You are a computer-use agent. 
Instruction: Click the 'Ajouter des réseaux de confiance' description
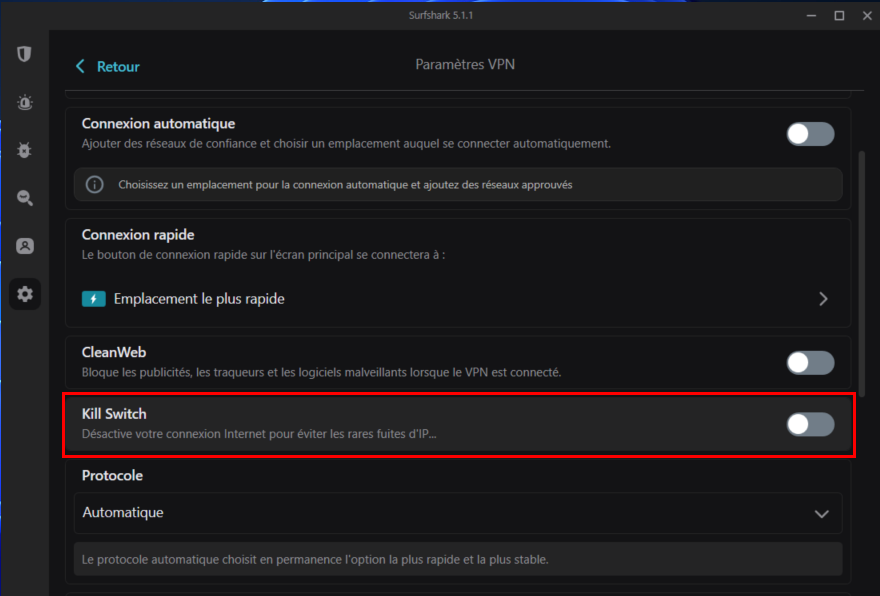tap(346, 144)
